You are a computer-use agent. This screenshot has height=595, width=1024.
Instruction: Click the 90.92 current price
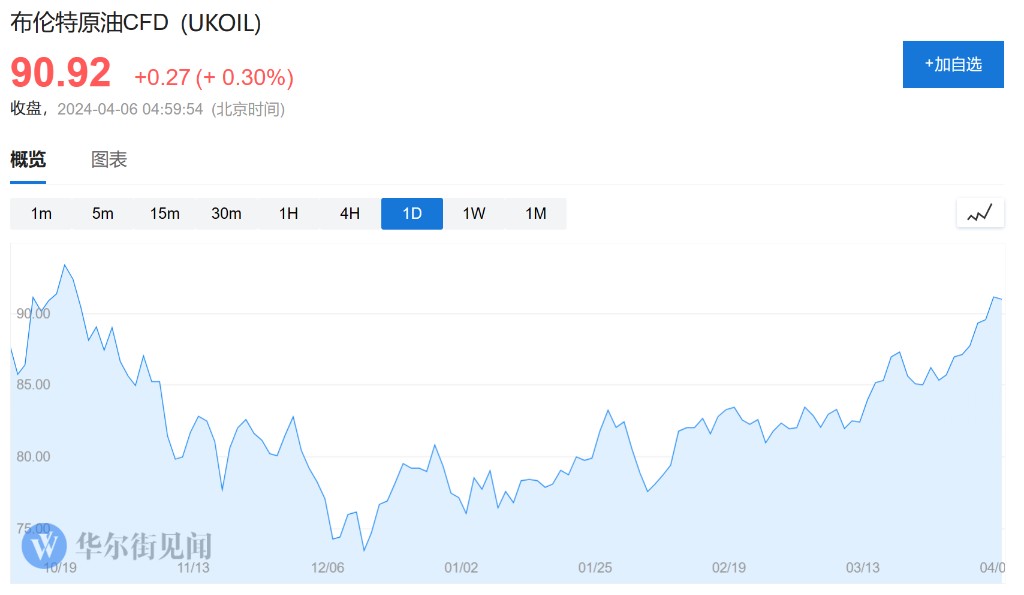coord(61,73)
